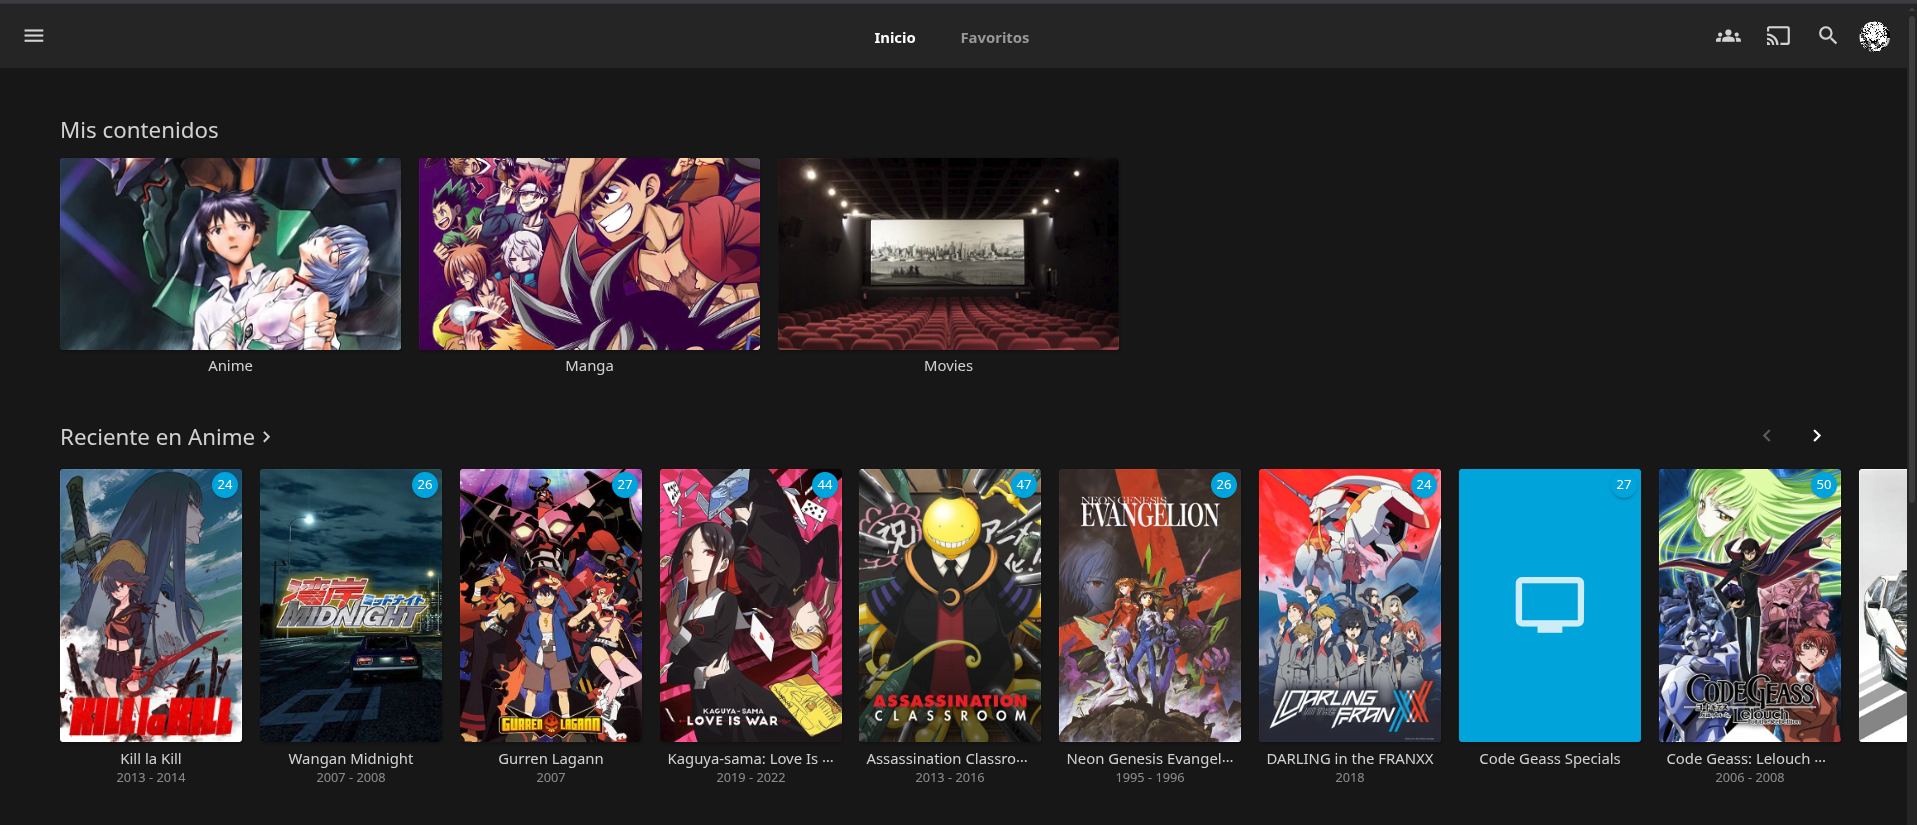1917x825 pixels.
Task: Click the Movies library label
Action: pos(948,366)
